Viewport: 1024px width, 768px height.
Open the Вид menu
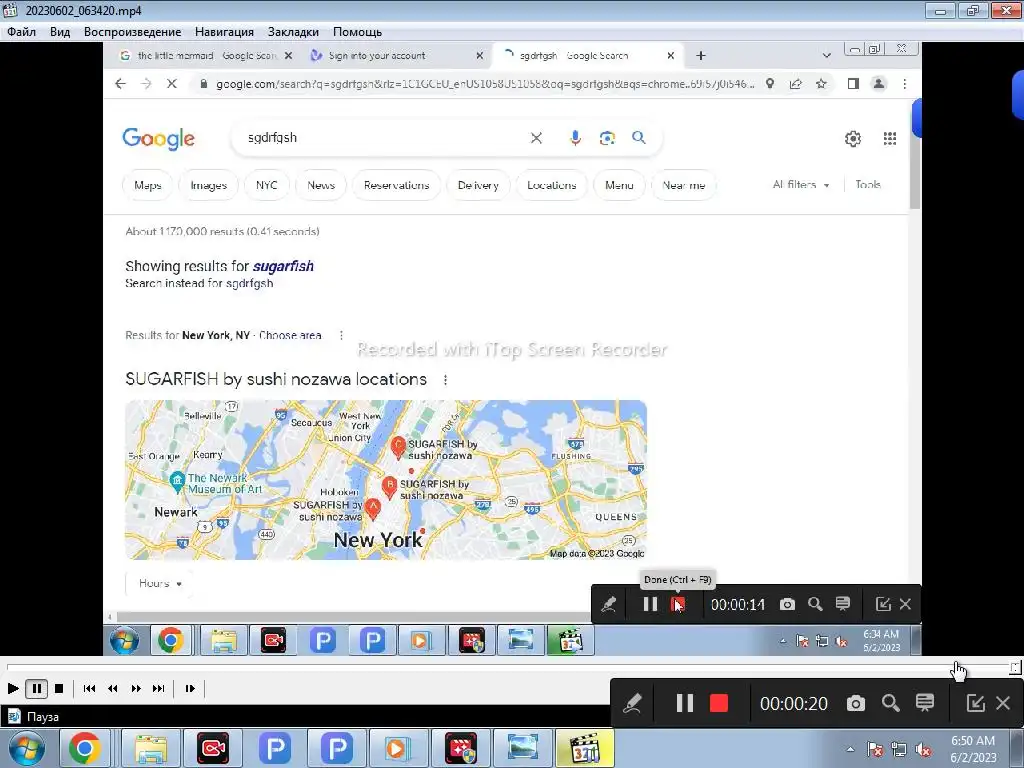pyautogui.click(x=59, y=32)
